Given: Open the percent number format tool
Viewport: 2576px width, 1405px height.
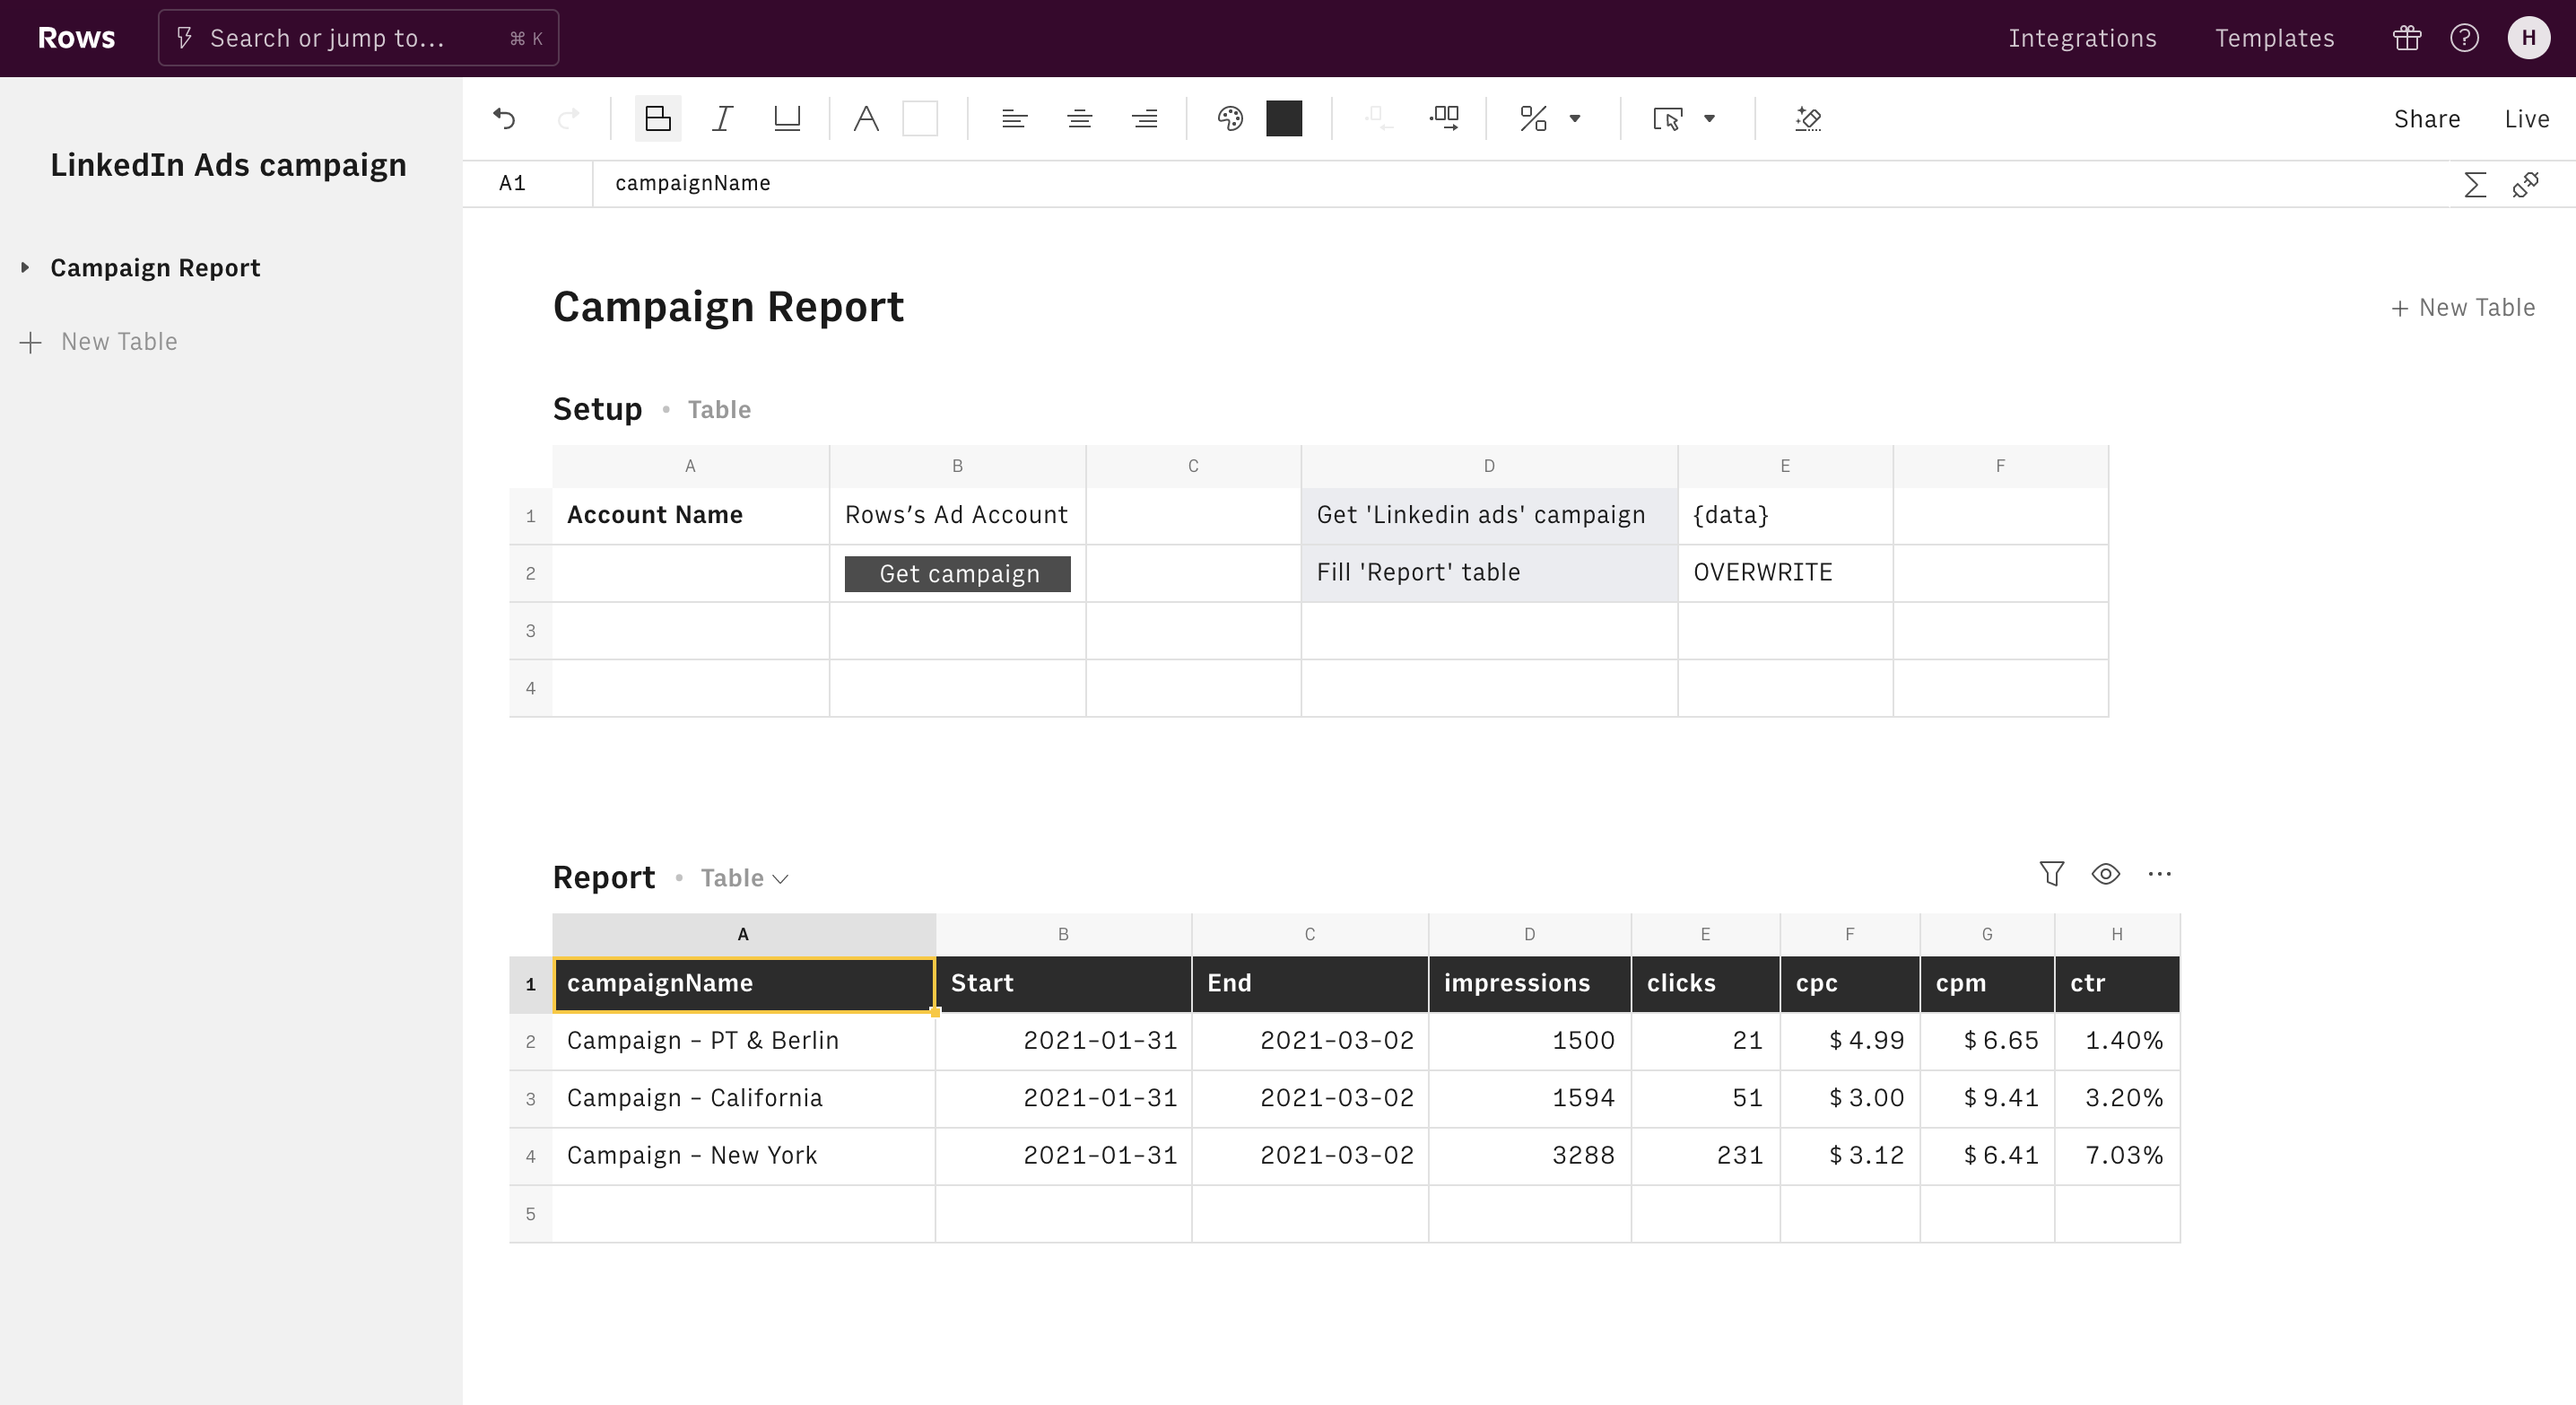Looking at the screenshot, I should 1533,119.
